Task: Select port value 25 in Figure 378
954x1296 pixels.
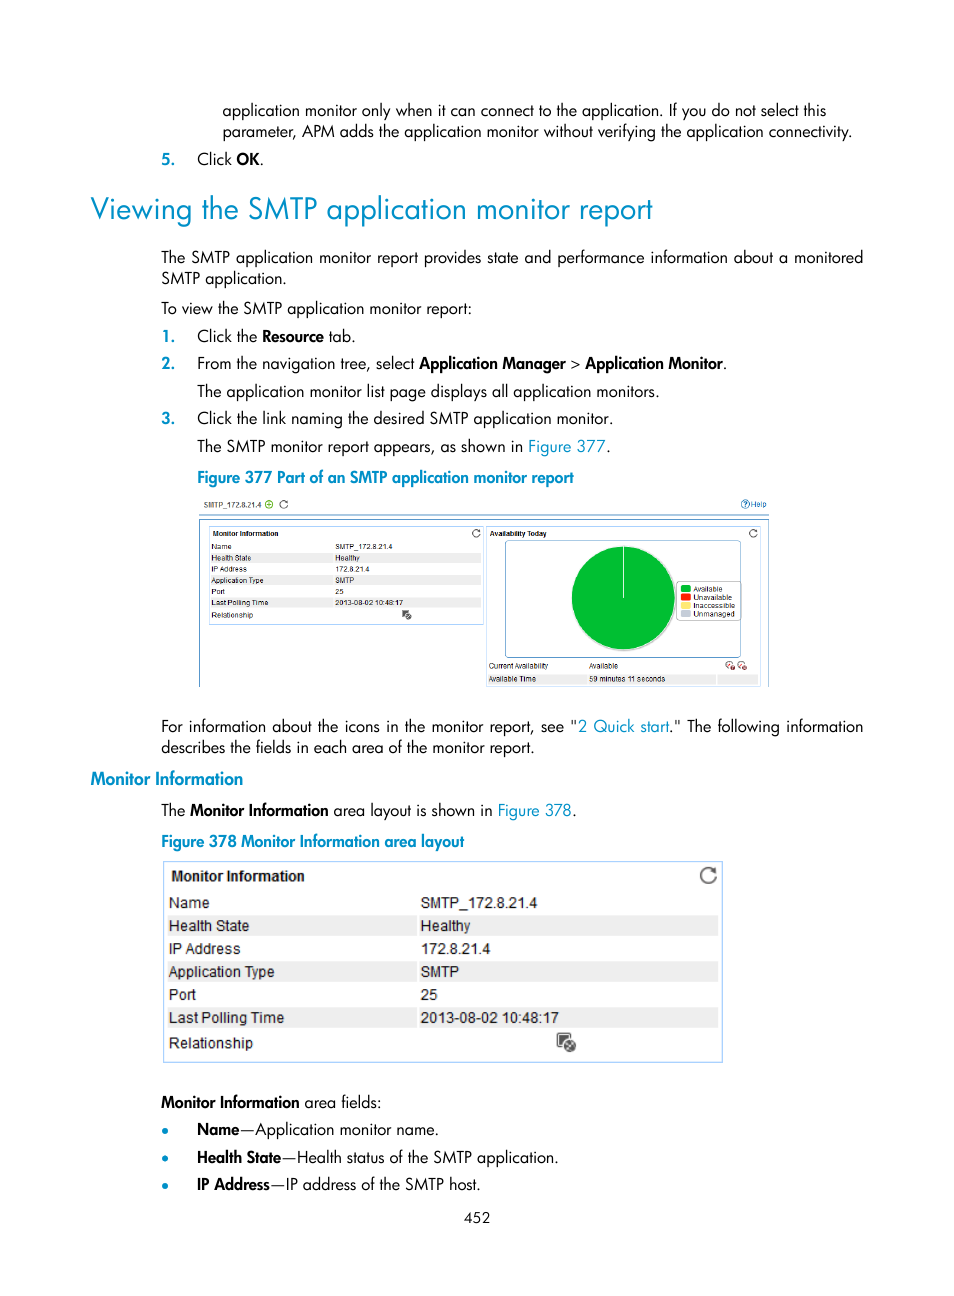Action: (x=429, y=995)
